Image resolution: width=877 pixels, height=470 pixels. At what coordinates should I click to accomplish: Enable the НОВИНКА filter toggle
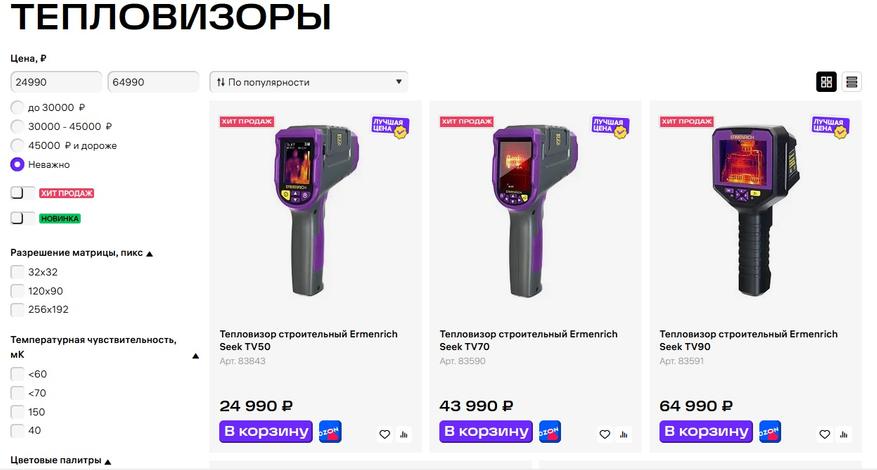tap(23, 217)
